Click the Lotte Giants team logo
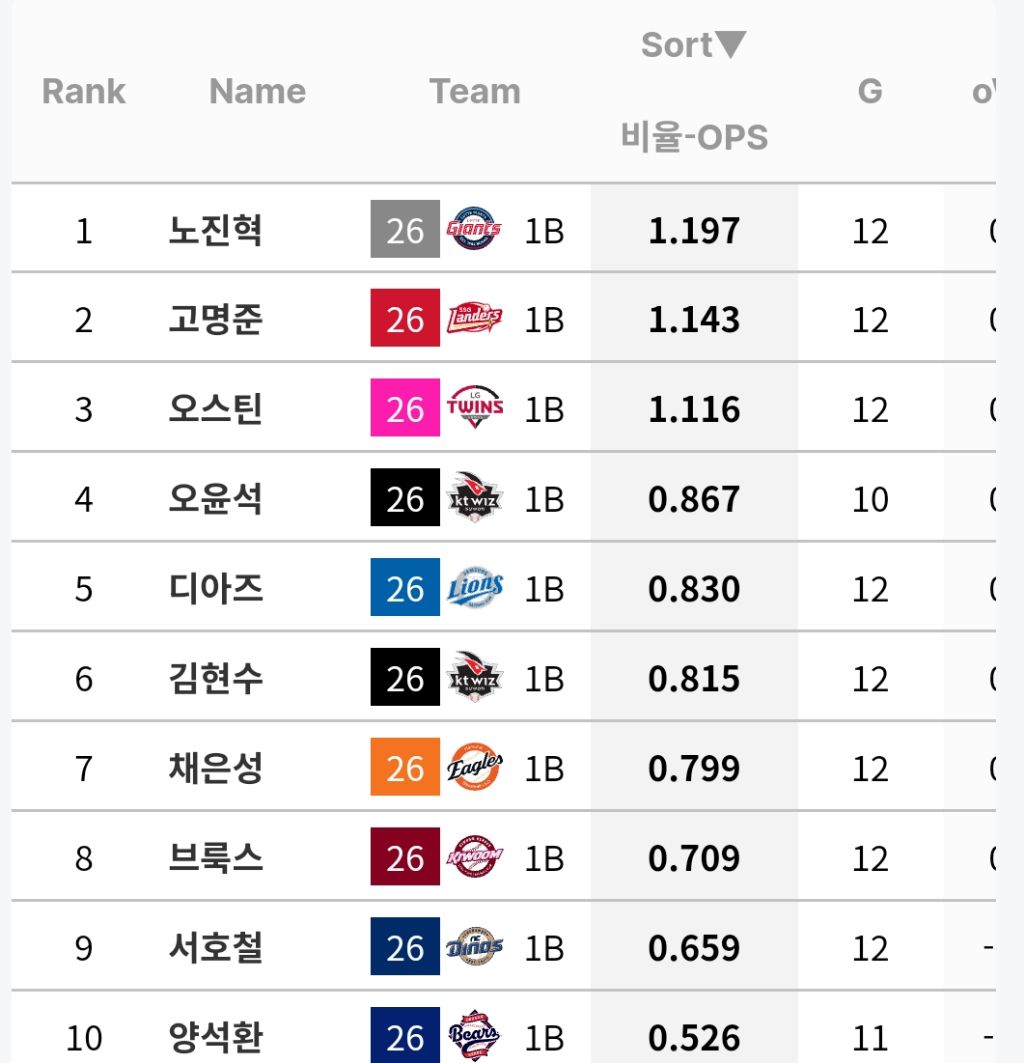 (x=474, y=229)
